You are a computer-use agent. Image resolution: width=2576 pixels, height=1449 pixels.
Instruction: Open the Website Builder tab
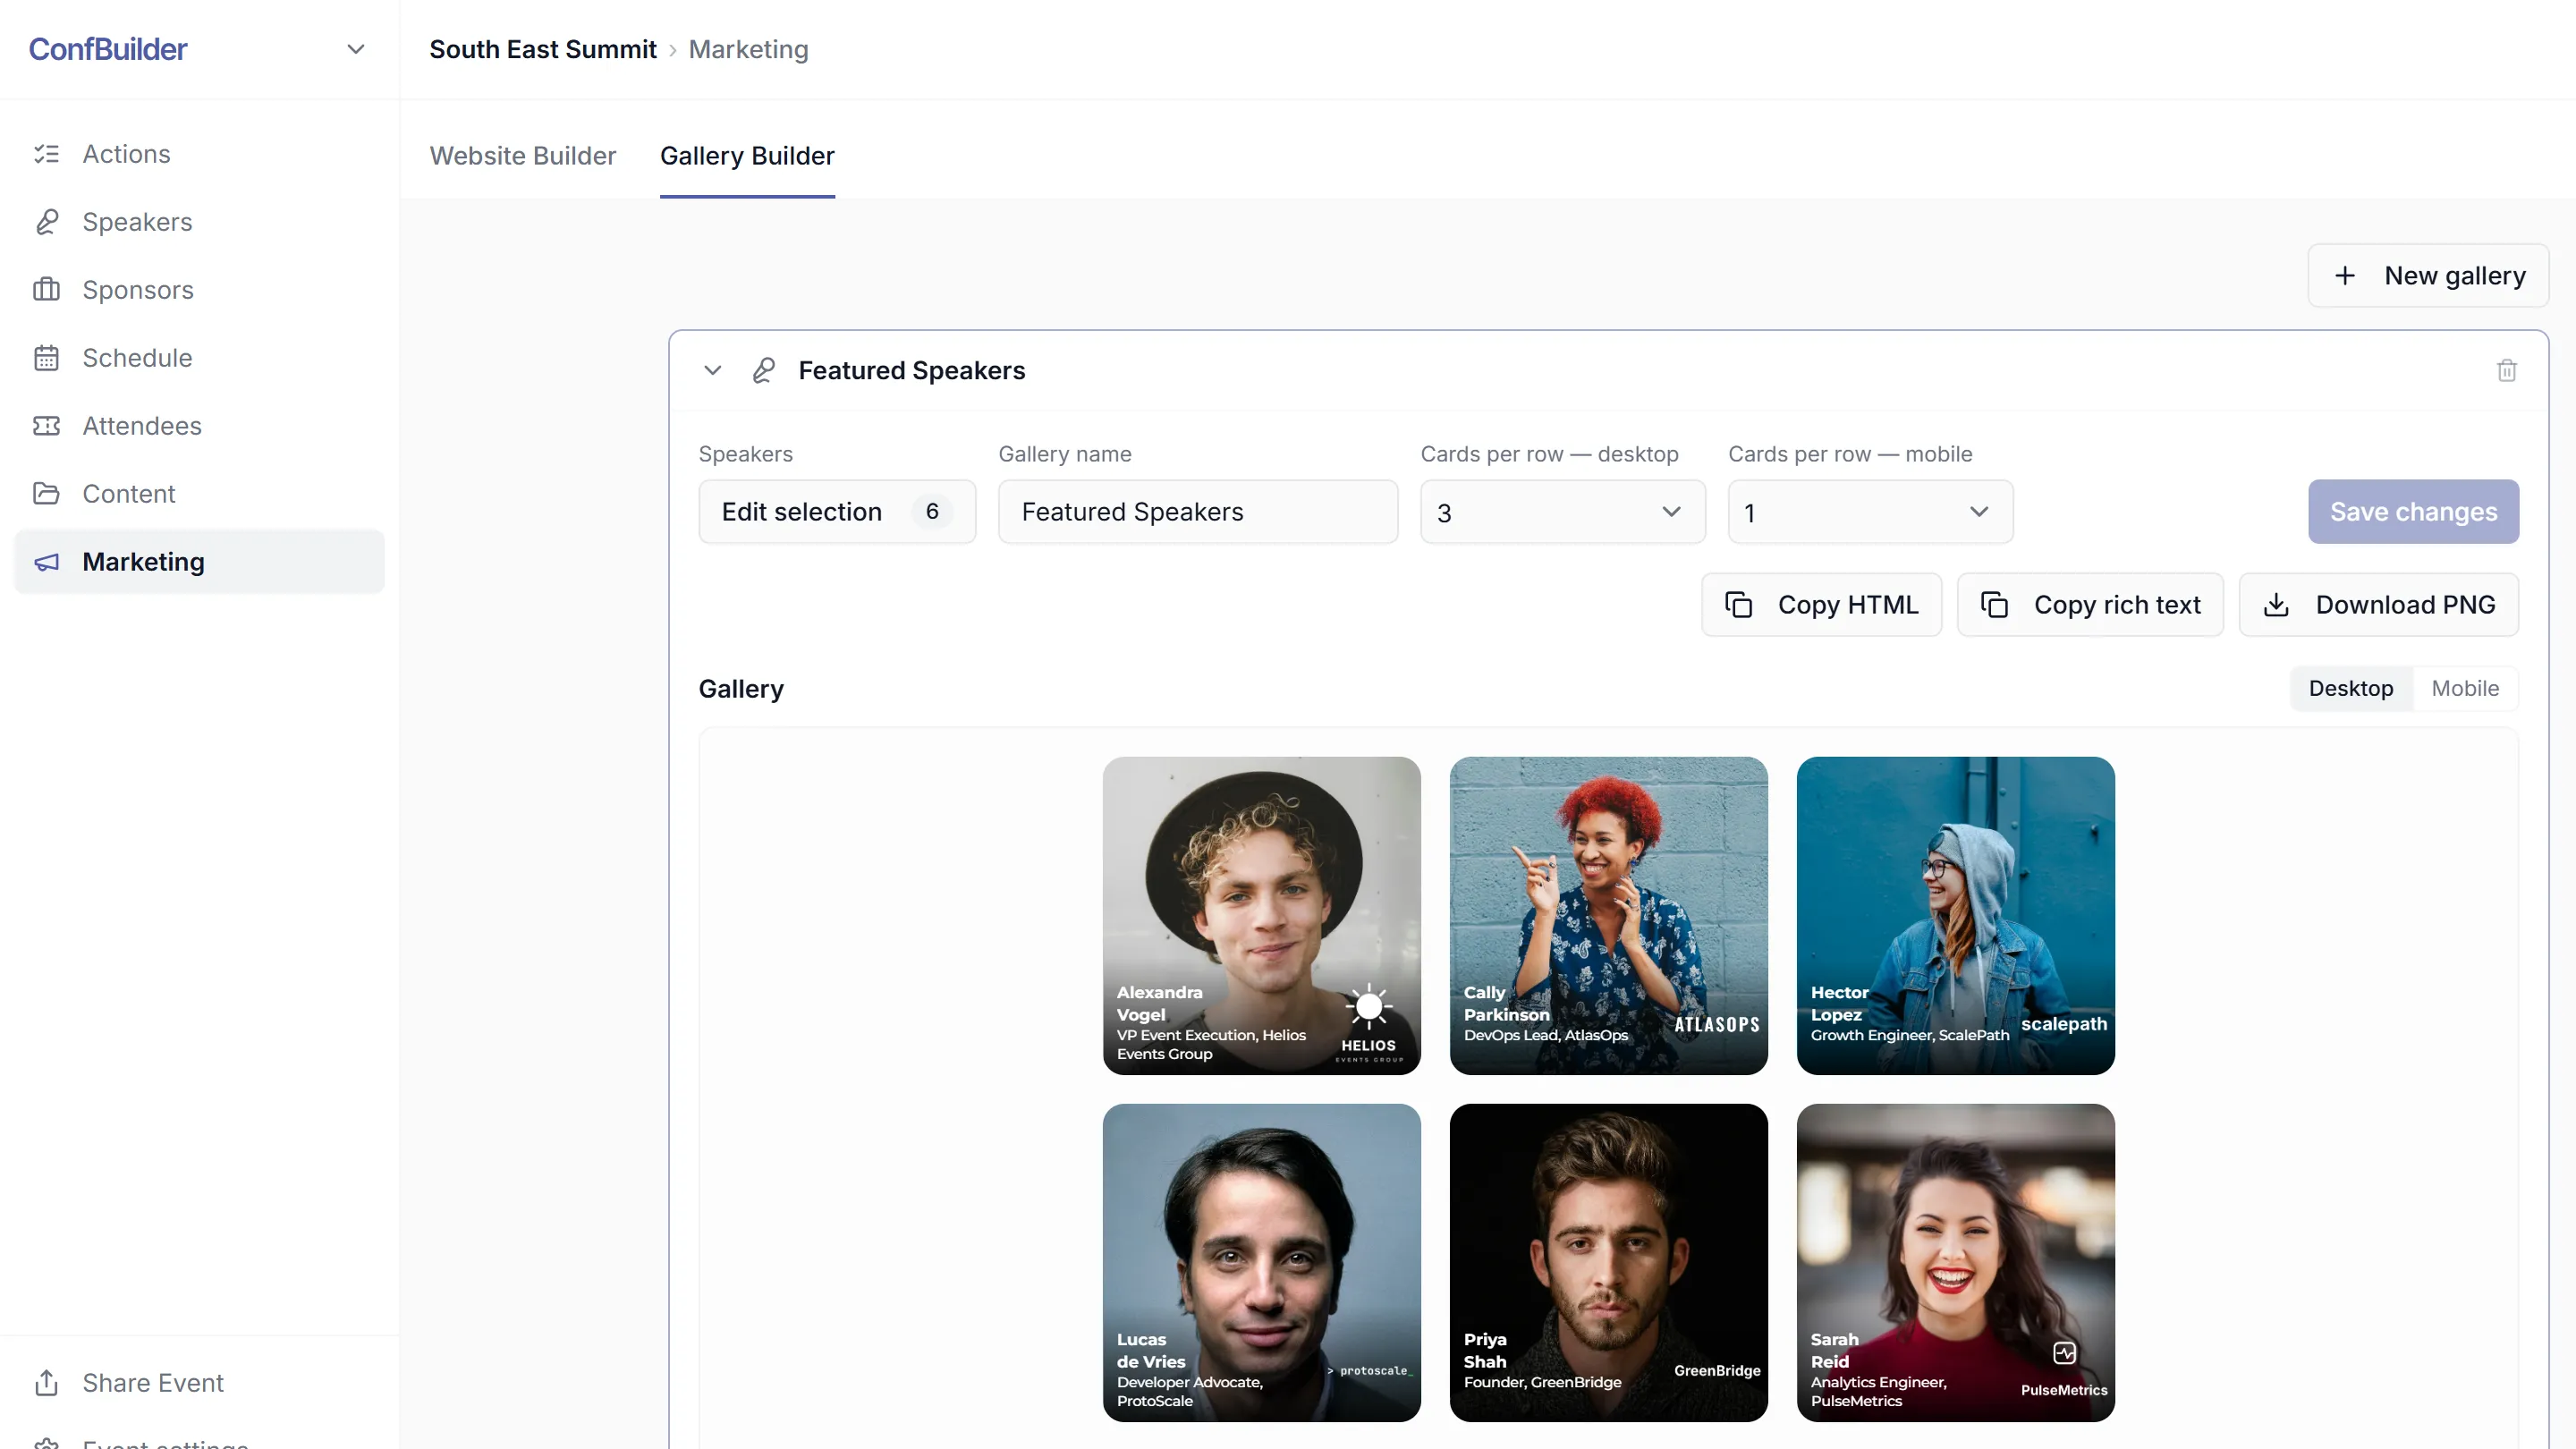click(523, 156)
